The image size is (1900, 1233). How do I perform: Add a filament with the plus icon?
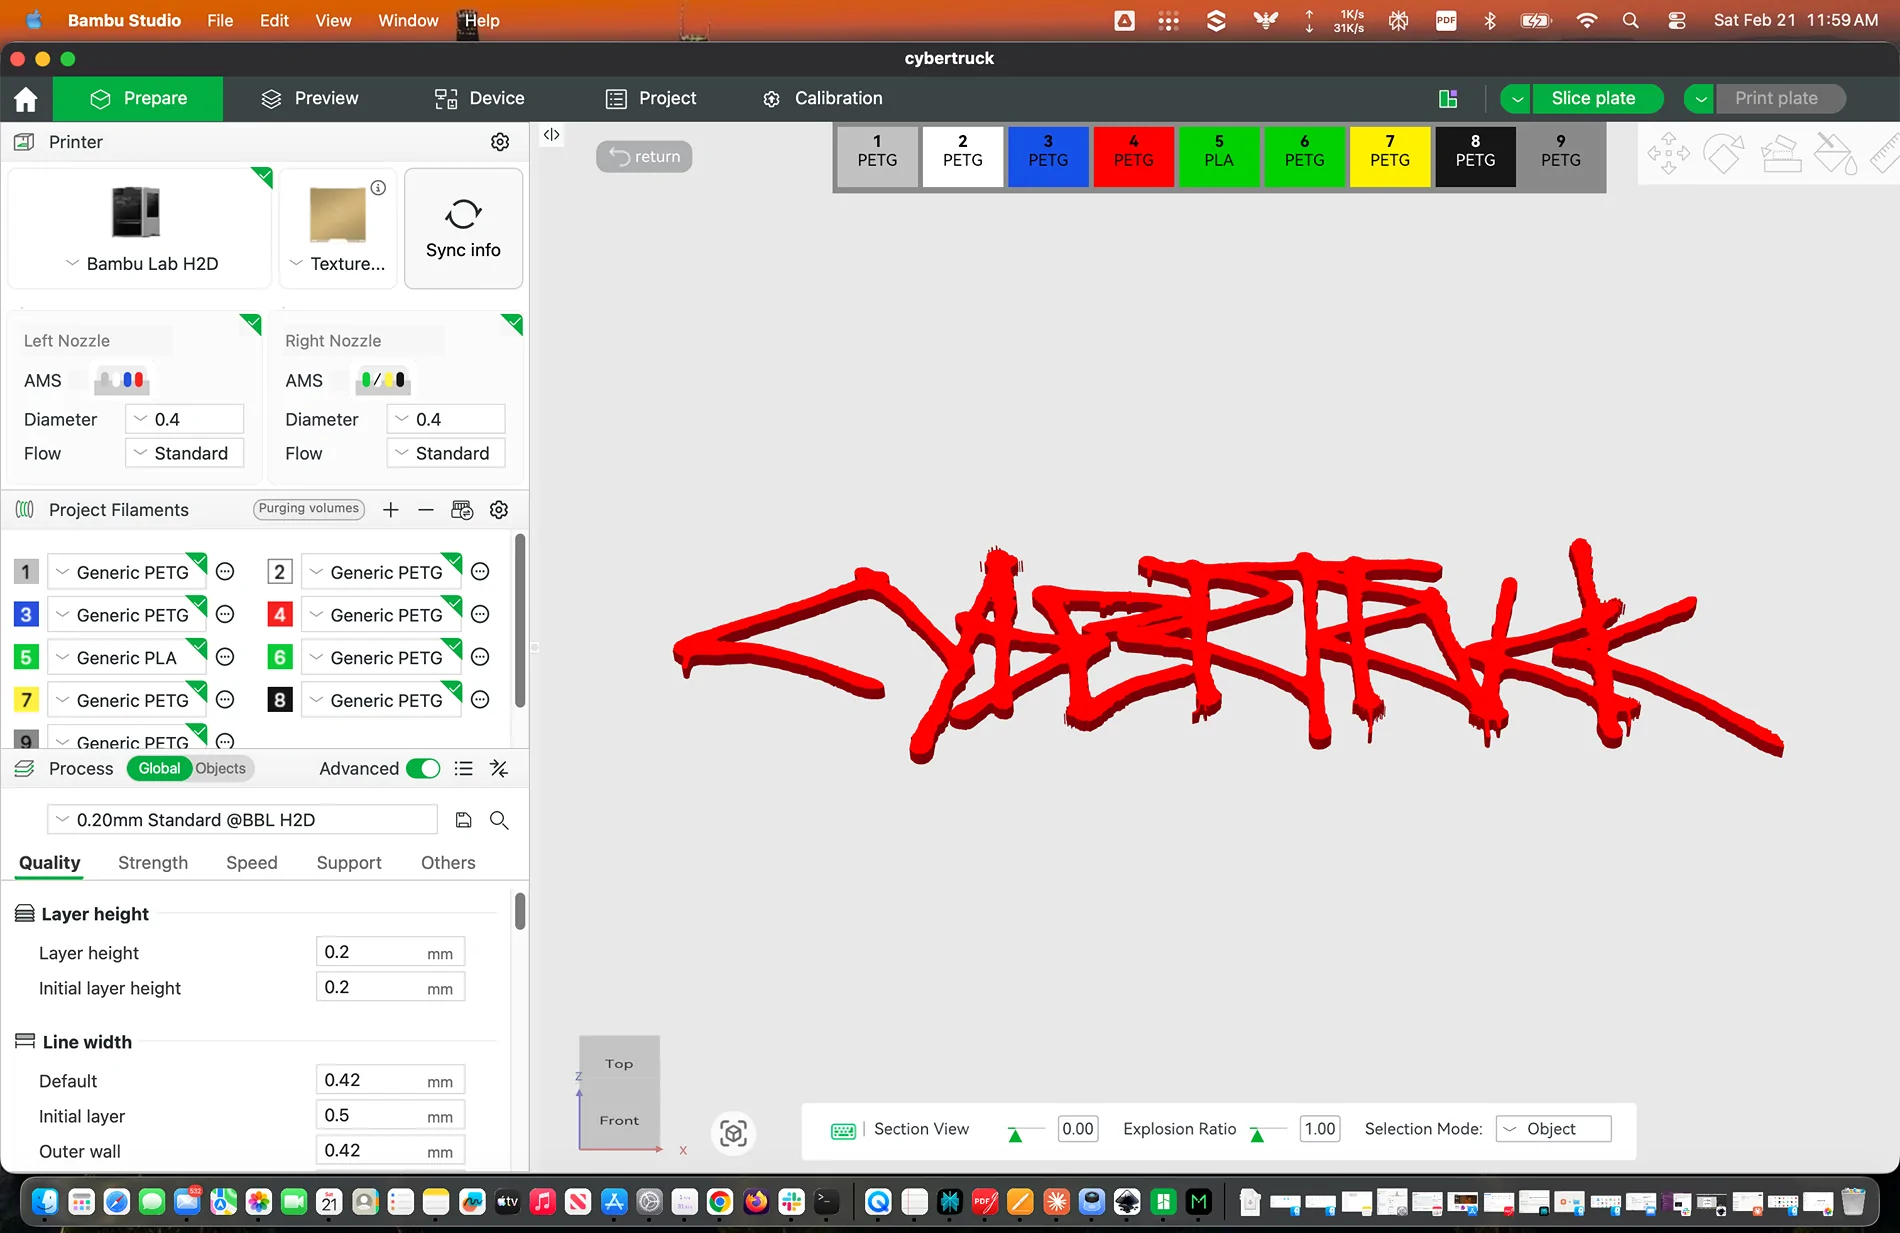coord(391,510)
